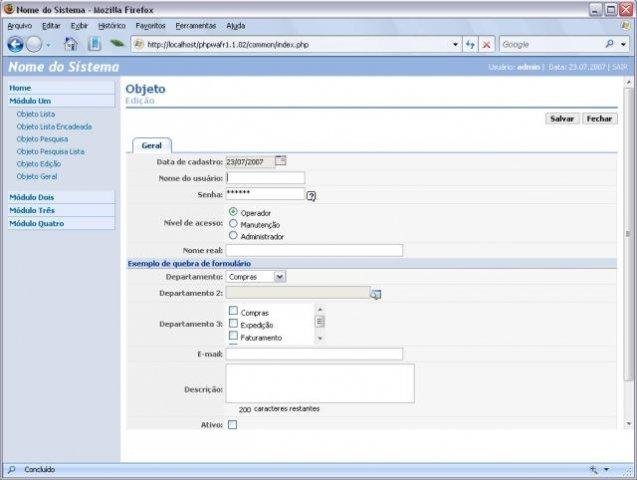
Task: Click the browser URL address field
Action: [297, 45]
